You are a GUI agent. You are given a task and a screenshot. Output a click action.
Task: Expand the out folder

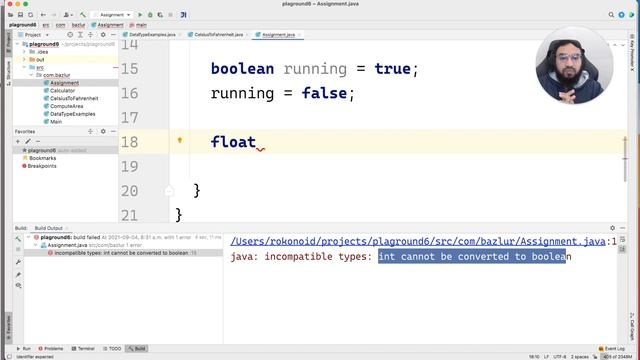click(24, 60)
